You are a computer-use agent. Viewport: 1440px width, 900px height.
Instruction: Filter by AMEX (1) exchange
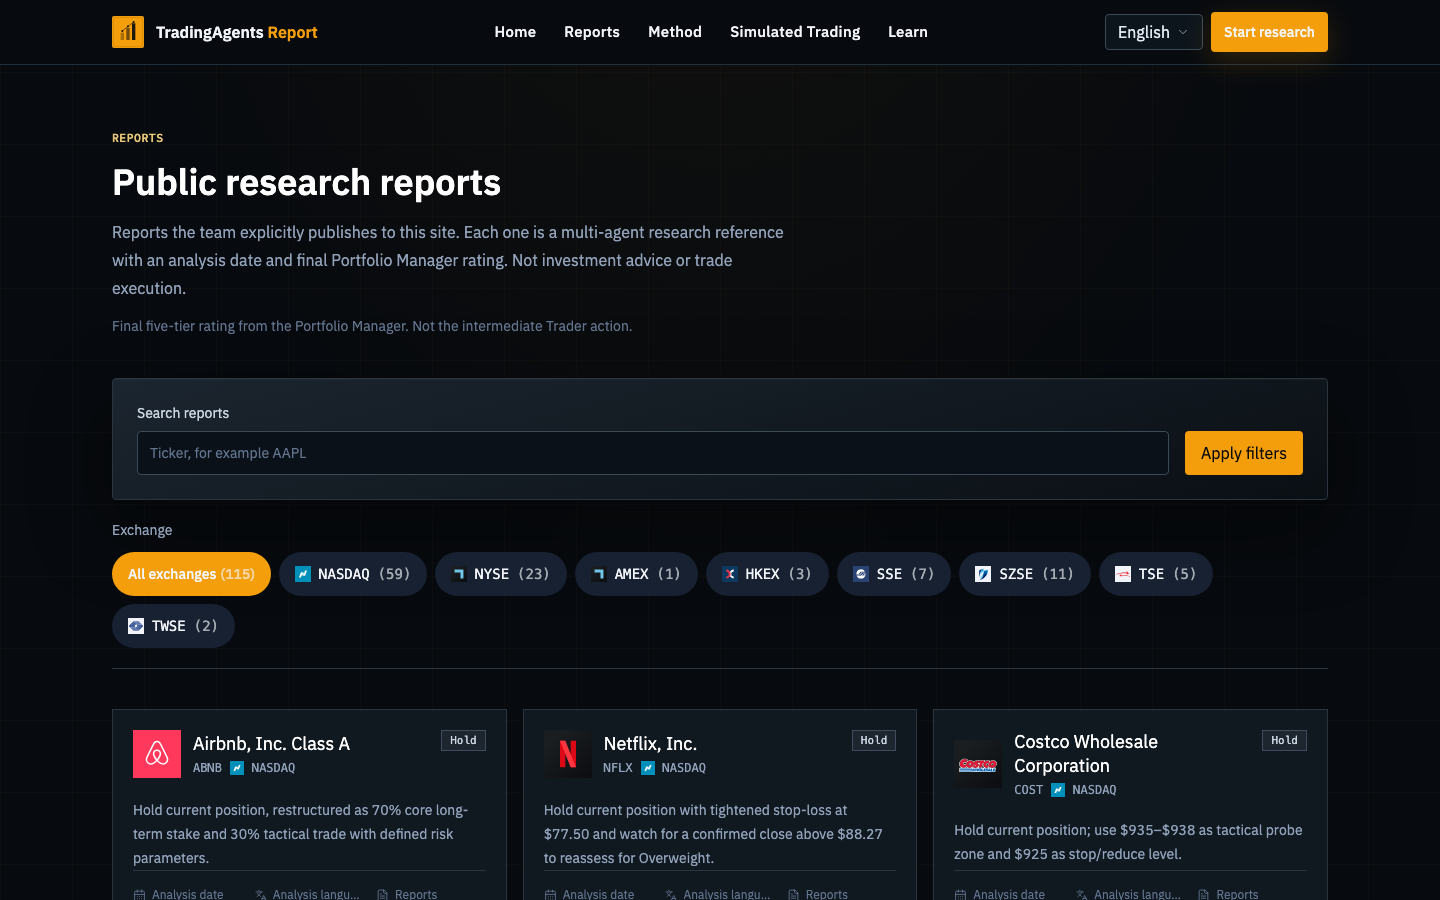click(636, 574)
